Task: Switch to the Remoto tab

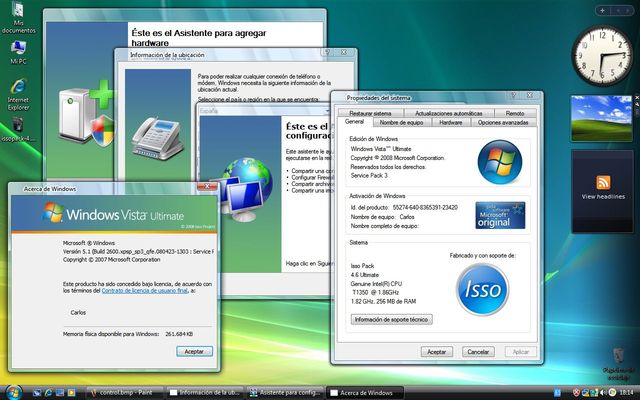Action: [515, 113]
